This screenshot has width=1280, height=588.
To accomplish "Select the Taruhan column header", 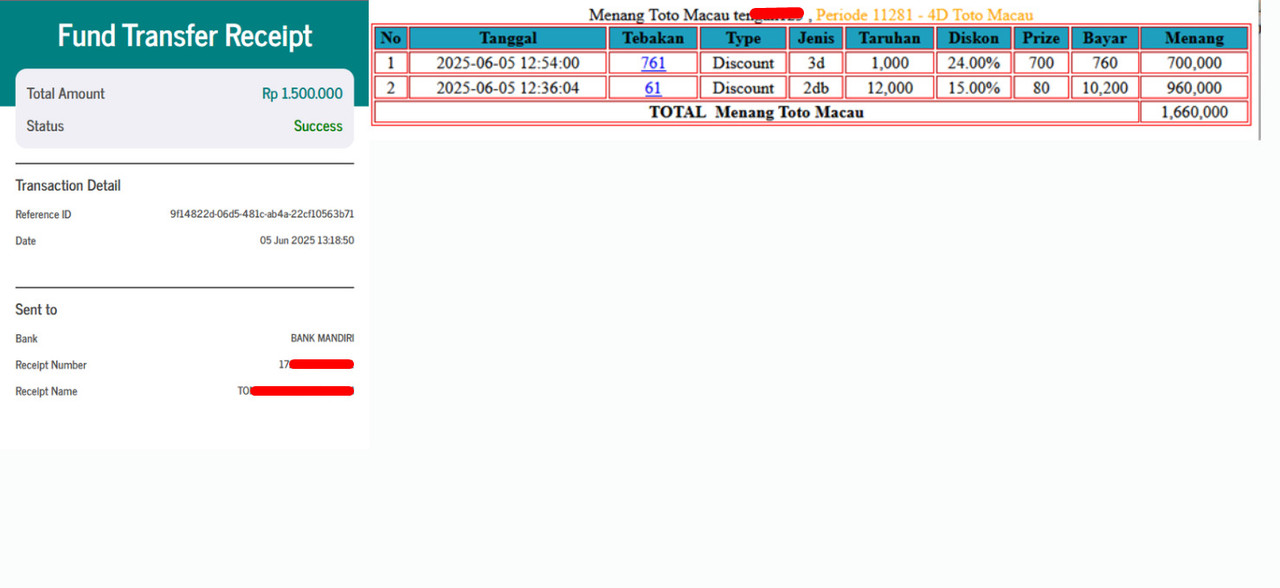I will point(889,38).
